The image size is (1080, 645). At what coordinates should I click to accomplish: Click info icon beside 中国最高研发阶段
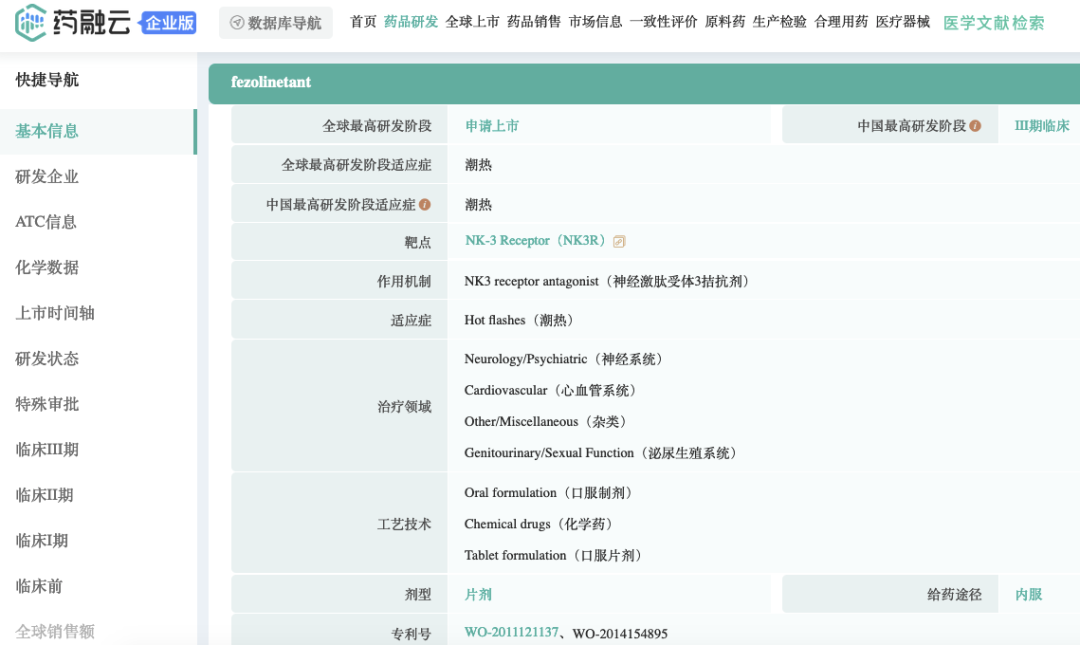point(975,125)
